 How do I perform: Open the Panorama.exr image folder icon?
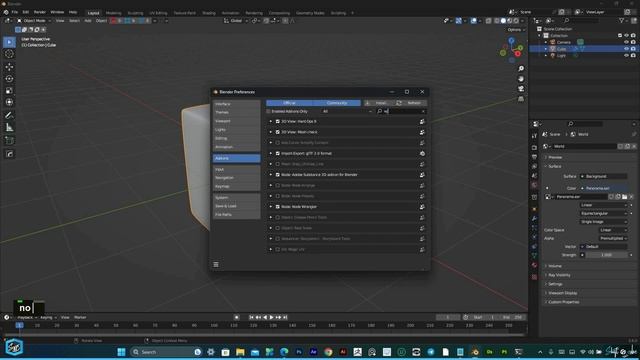[x=624, y=197]
